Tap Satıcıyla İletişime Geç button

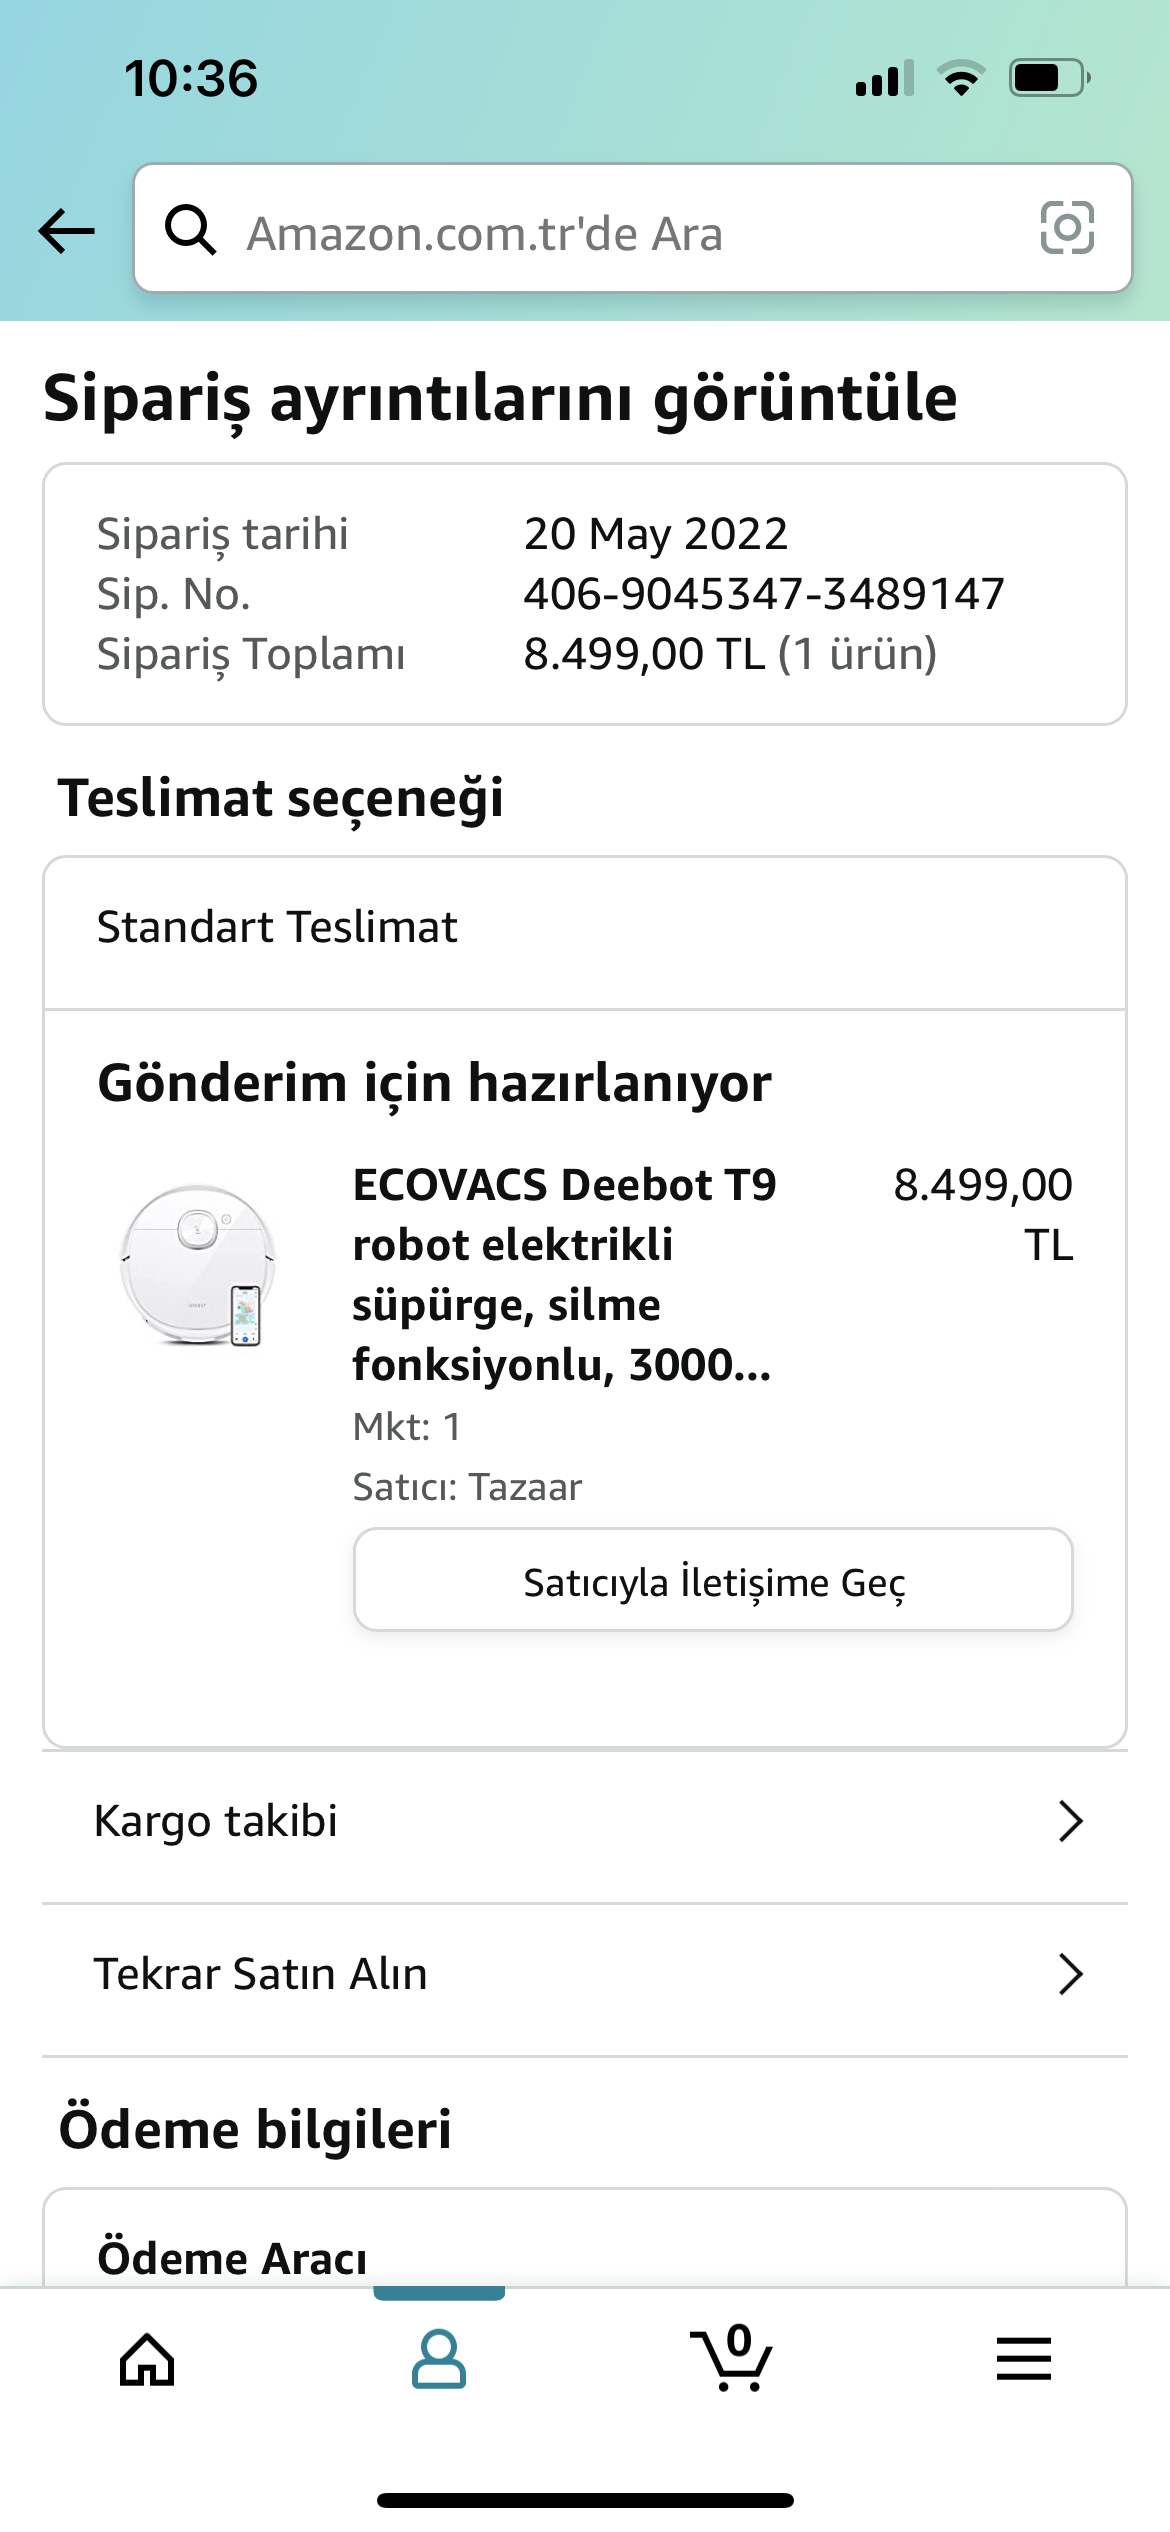(713, 1579)
